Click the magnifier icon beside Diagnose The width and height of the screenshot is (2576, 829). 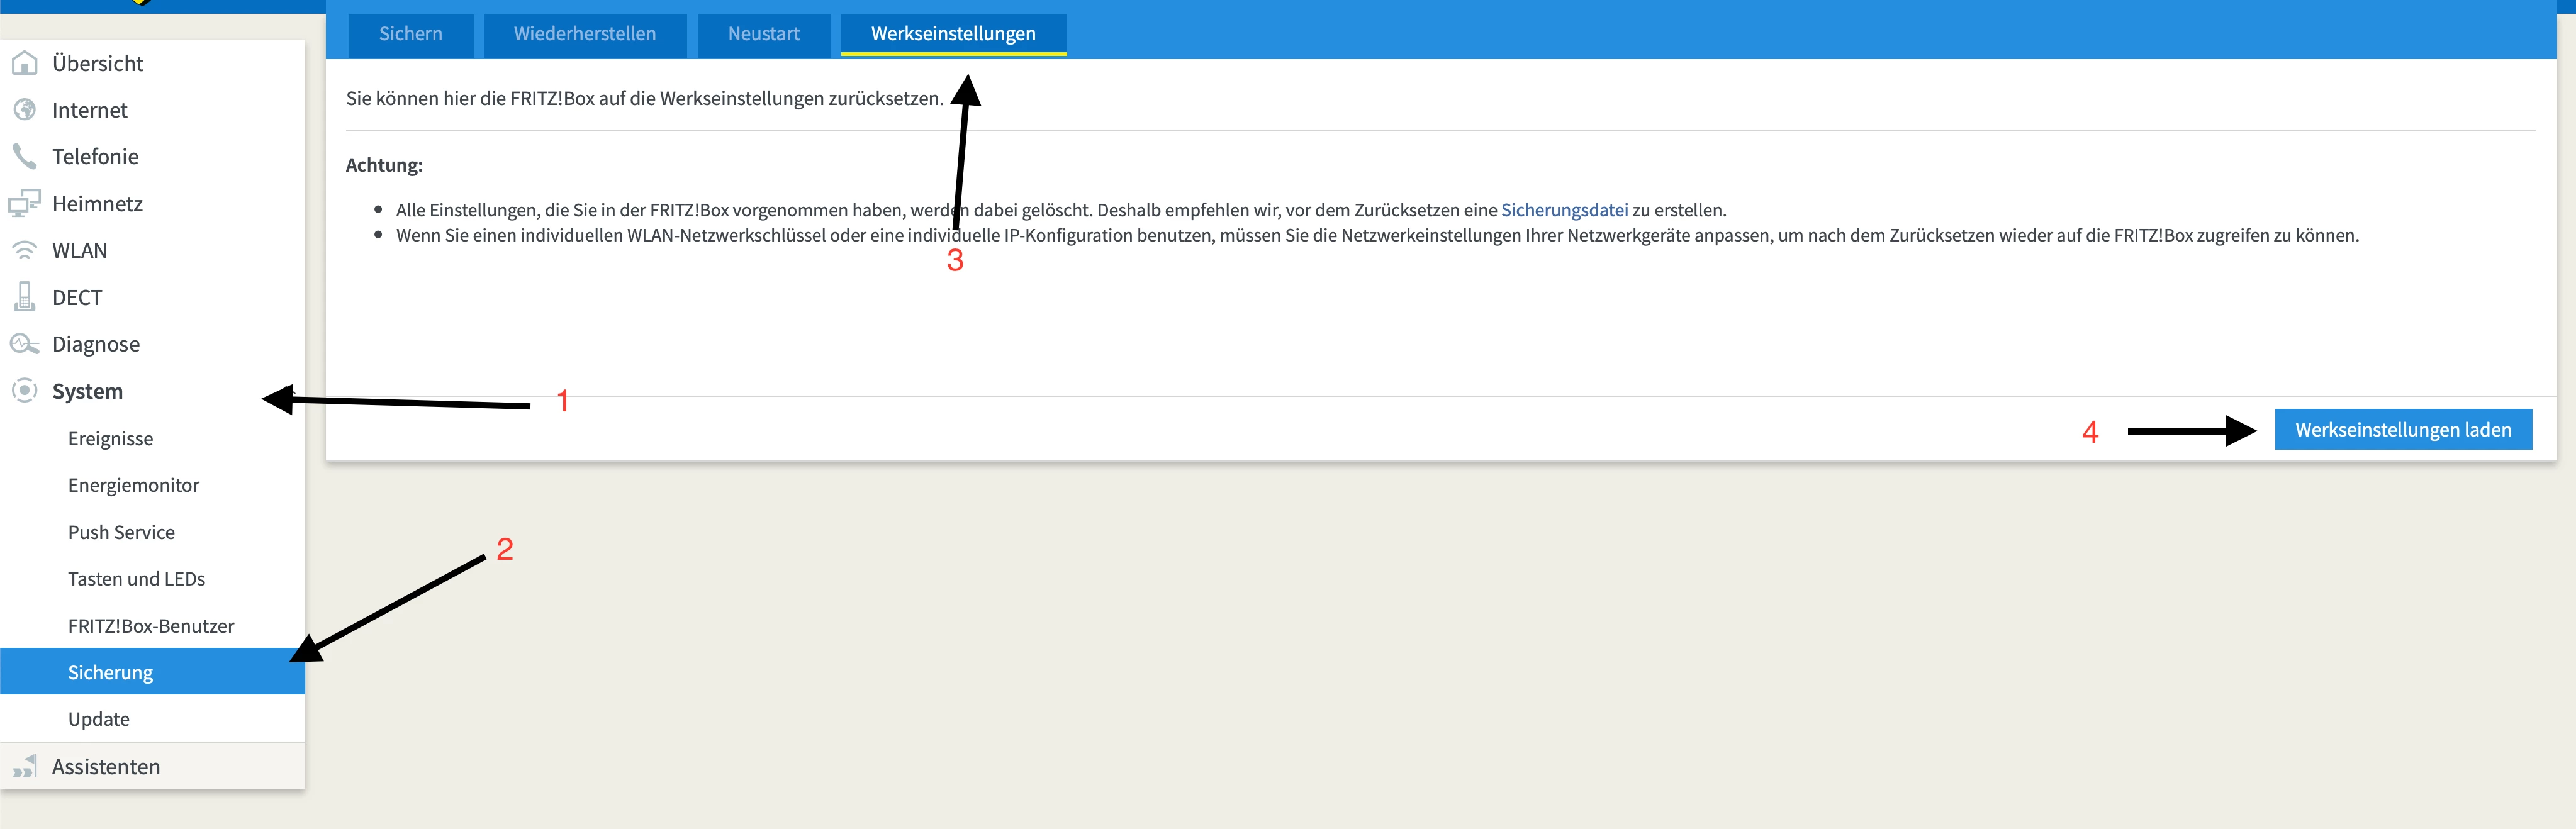(24, 344)
